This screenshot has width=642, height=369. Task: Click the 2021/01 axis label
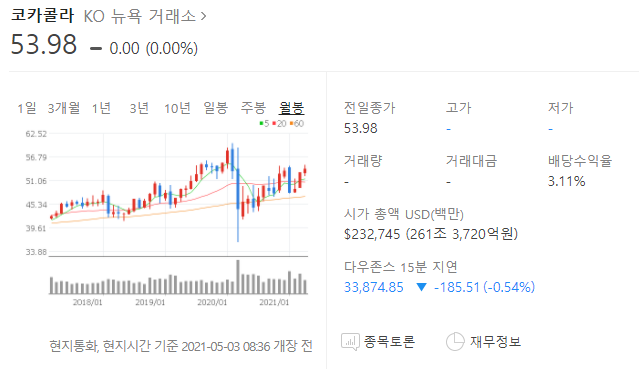click(274, 302)
